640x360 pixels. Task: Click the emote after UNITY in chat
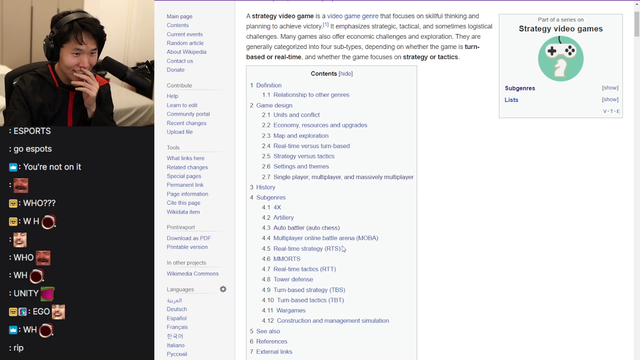(47, 293)
